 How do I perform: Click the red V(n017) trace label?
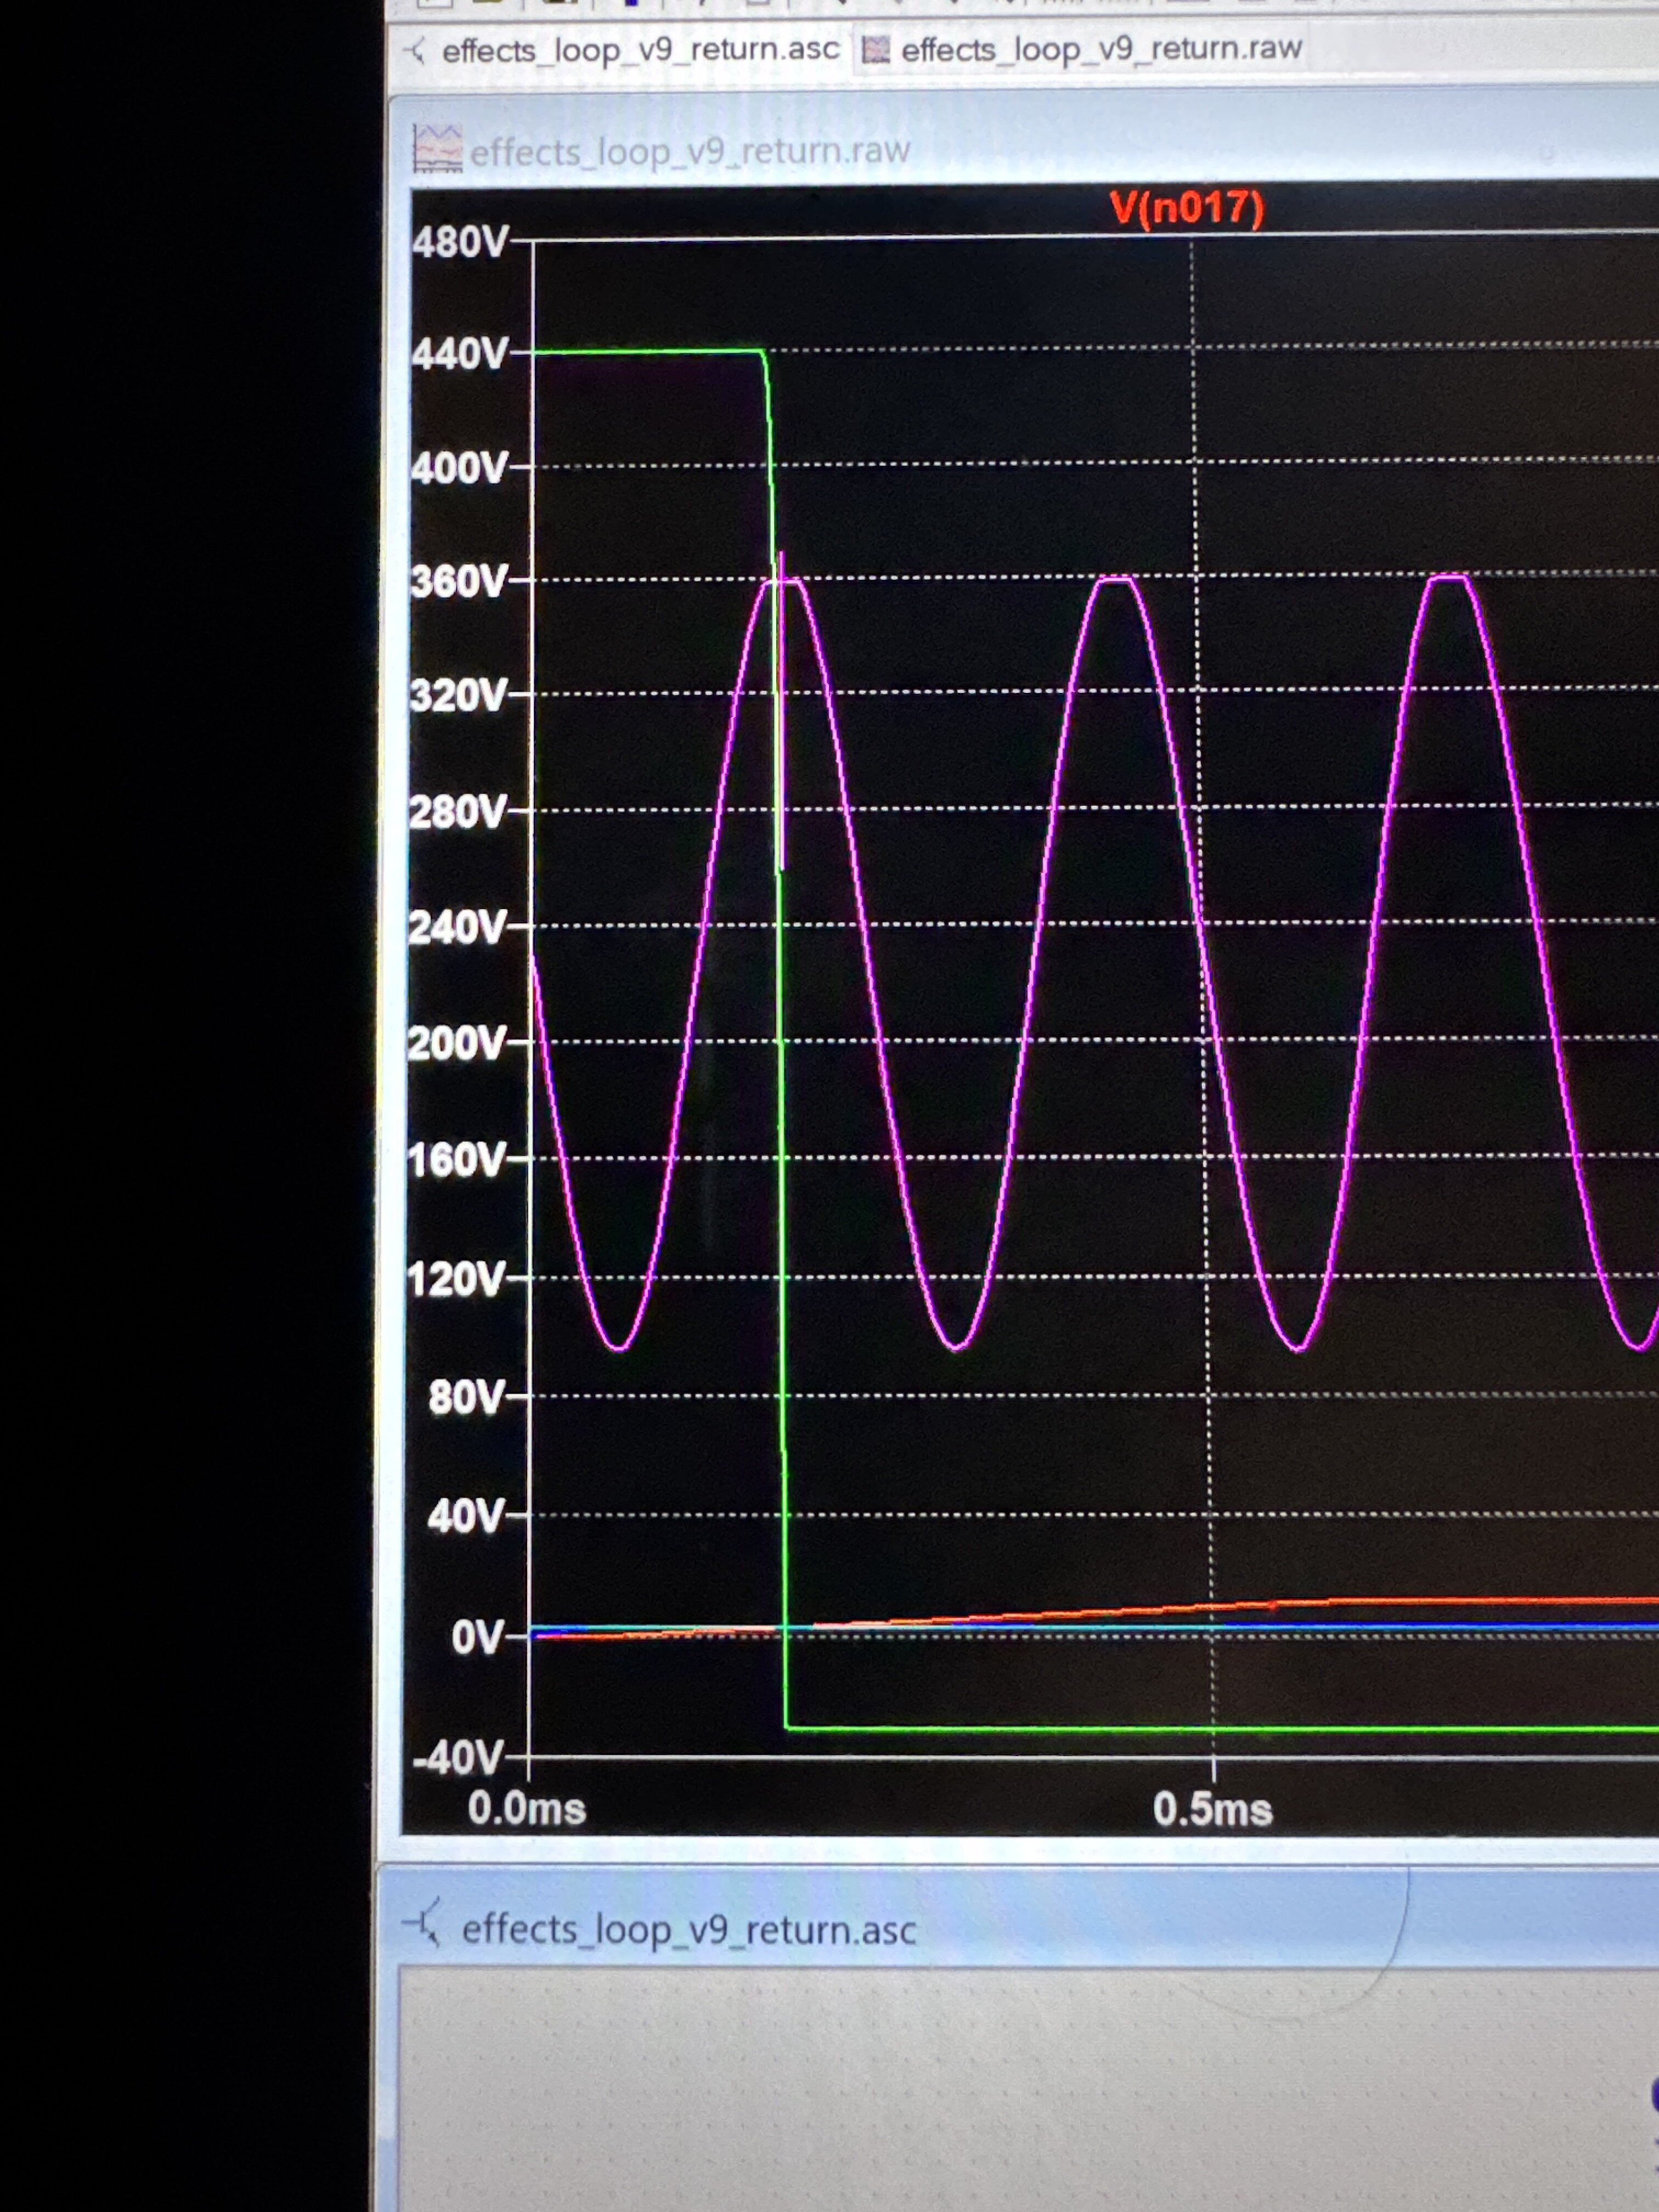(x=1186, y=208)
